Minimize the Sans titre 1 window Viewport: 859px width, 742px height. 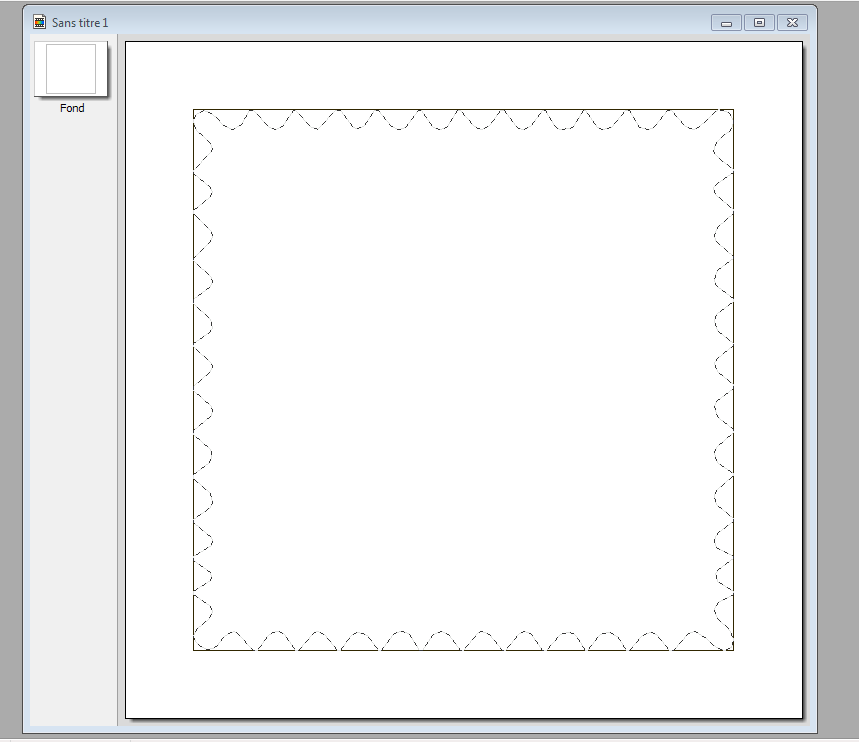point(726,23)
